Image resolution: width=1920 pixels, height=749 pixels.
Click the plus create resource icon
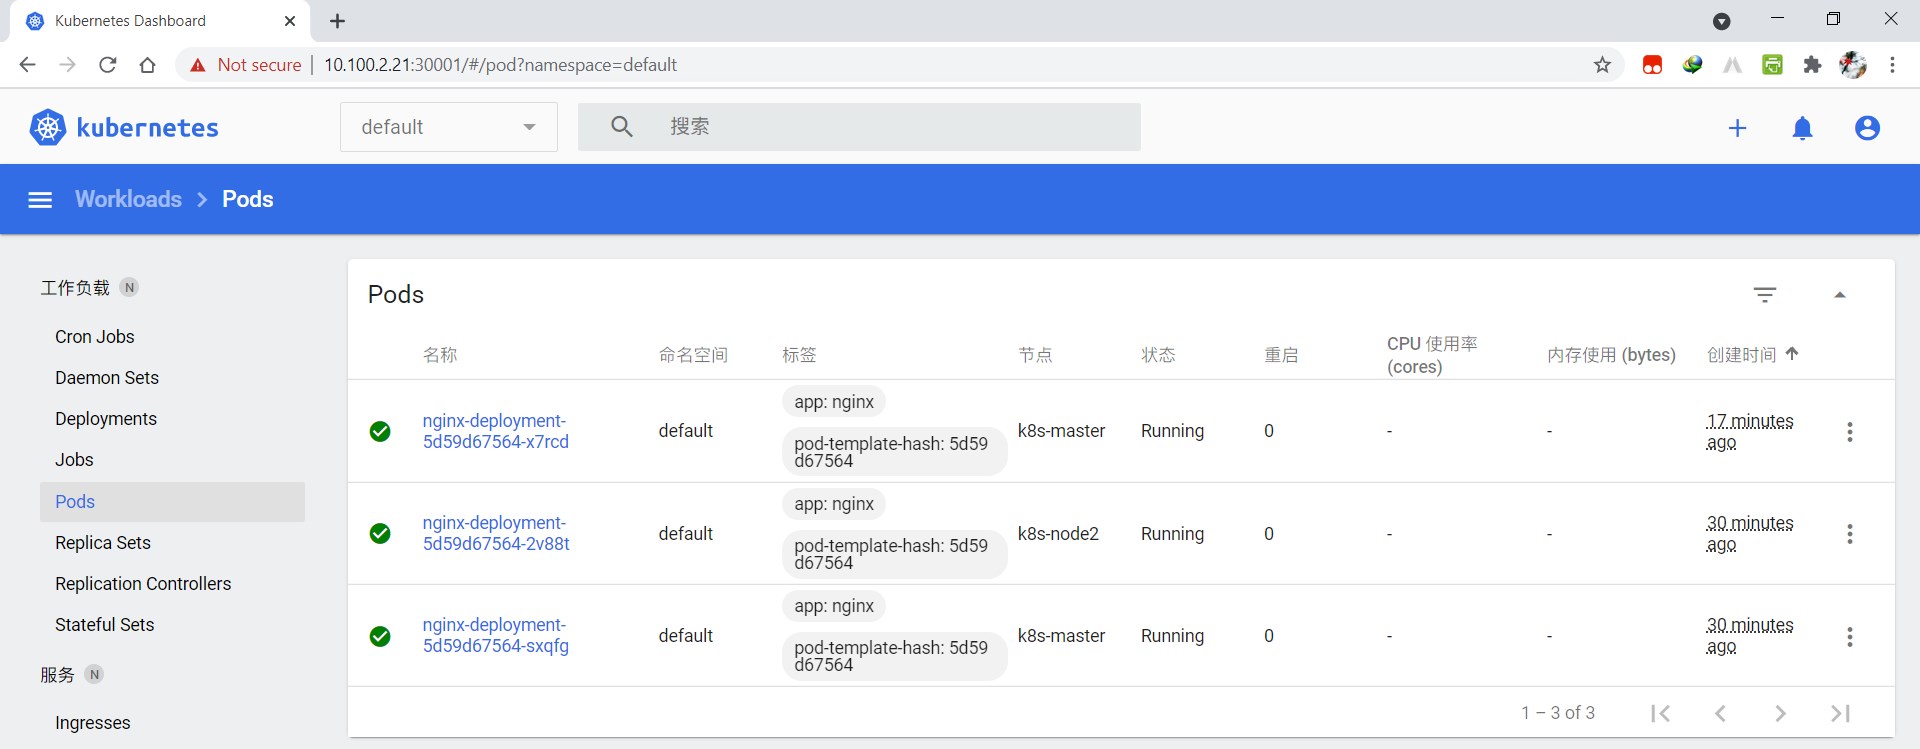[x=1737, y=128]
